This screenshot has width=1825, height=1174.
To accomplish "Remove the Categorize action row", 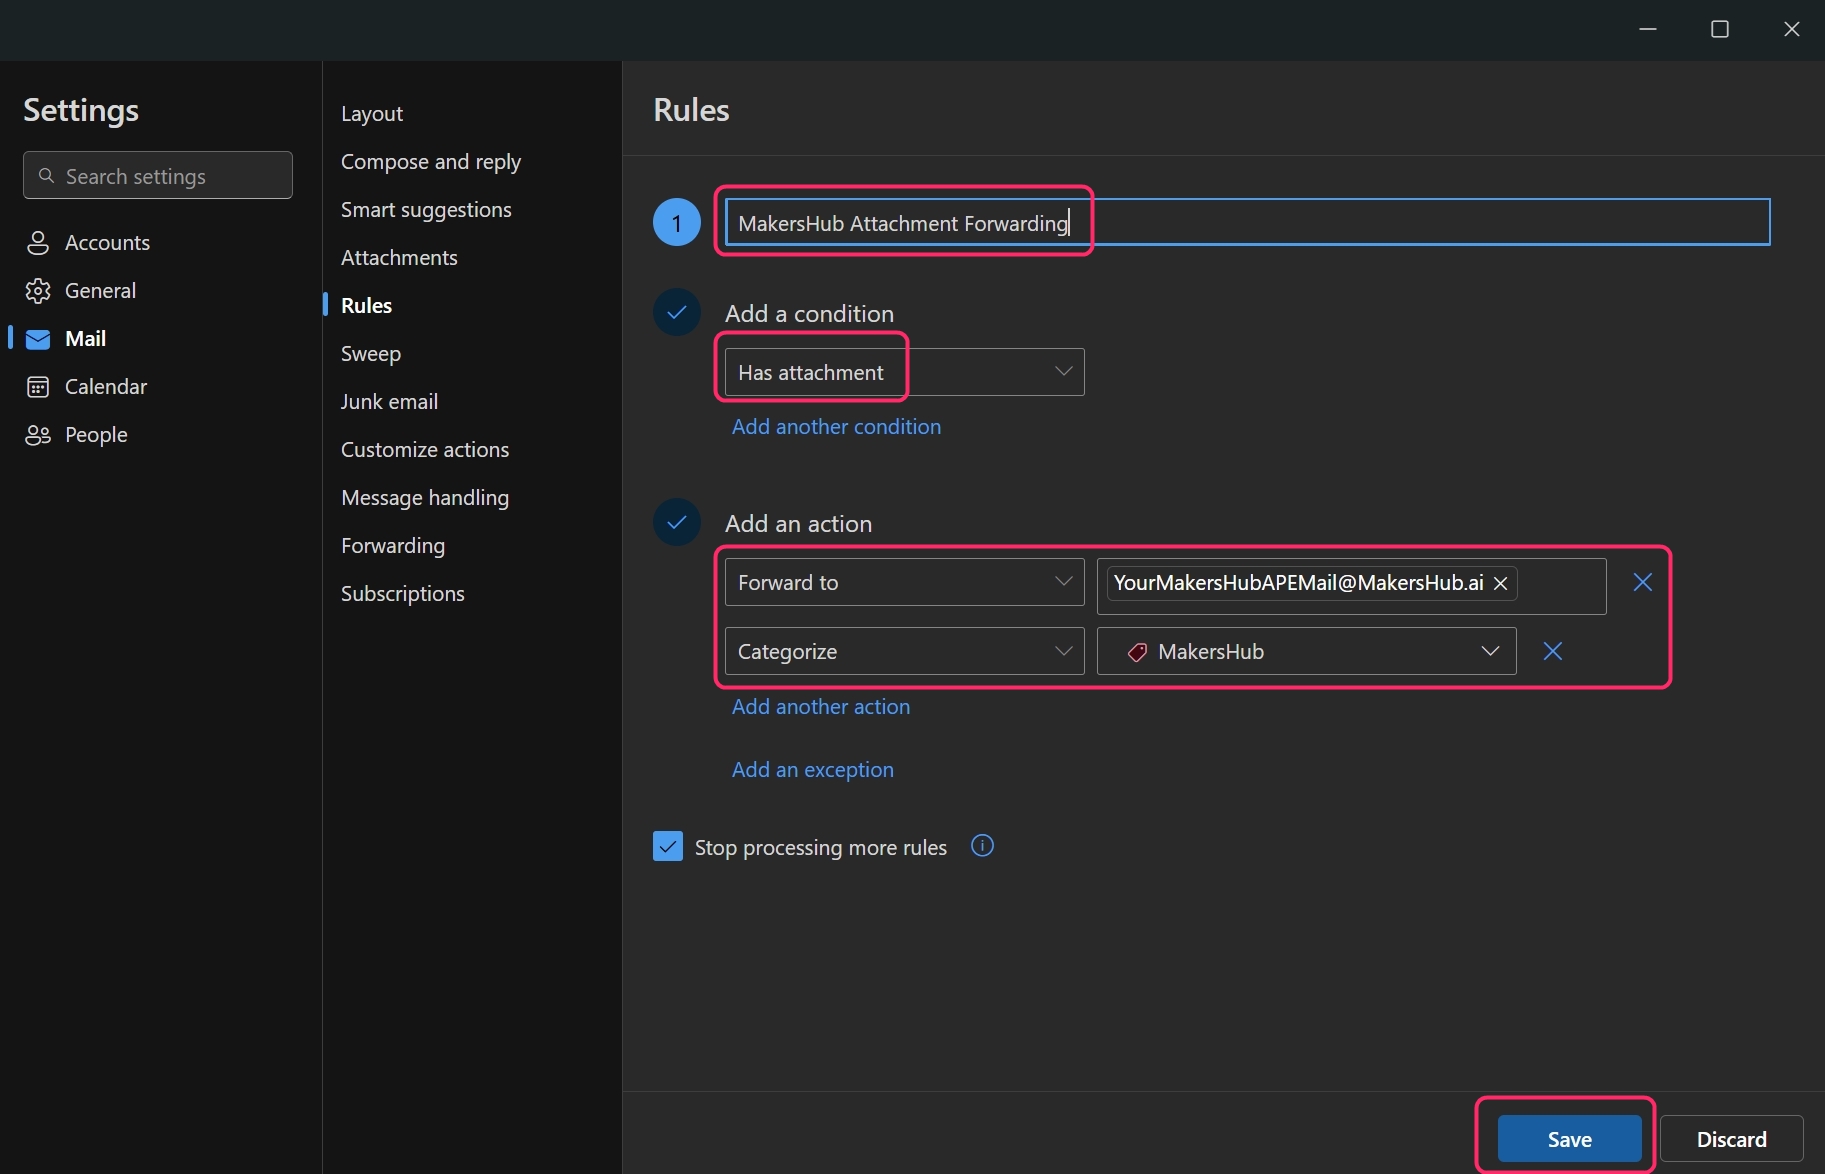I will [x=1552, y=651].
